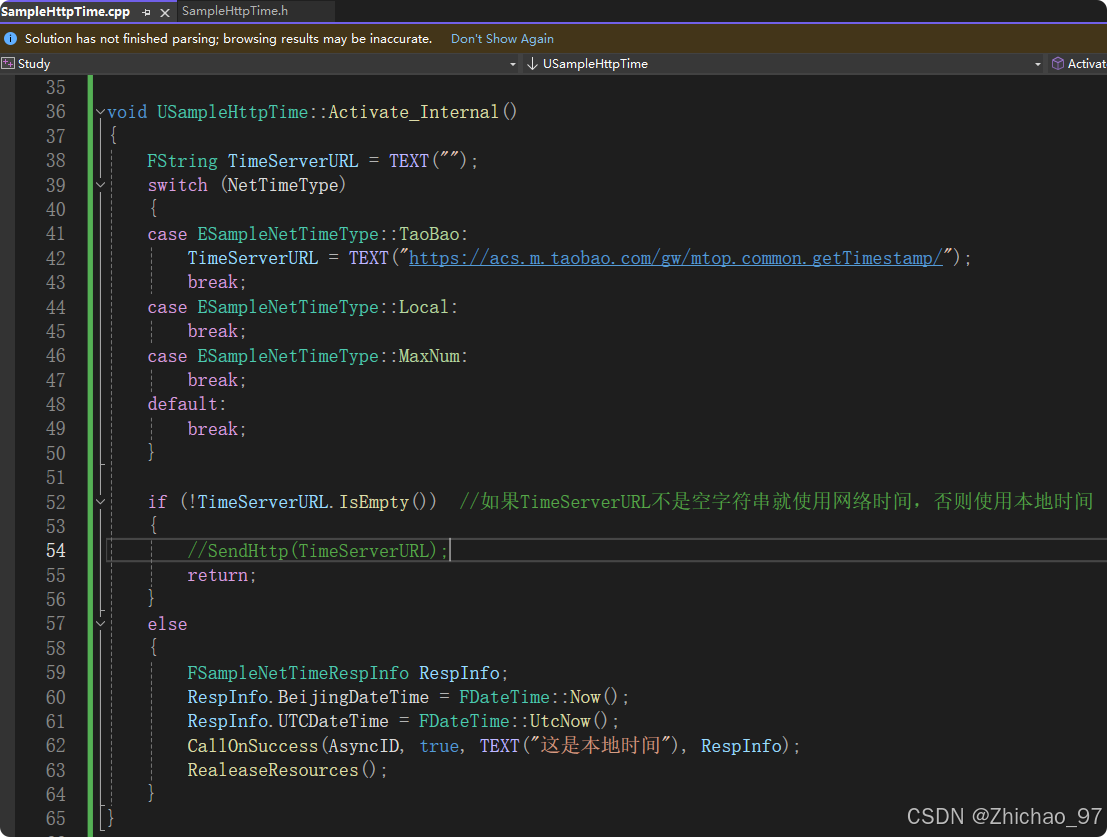The height and width of the screenshot is (837, 1107).
Task: Click the true argument on line 62
Action: point(439,746)
